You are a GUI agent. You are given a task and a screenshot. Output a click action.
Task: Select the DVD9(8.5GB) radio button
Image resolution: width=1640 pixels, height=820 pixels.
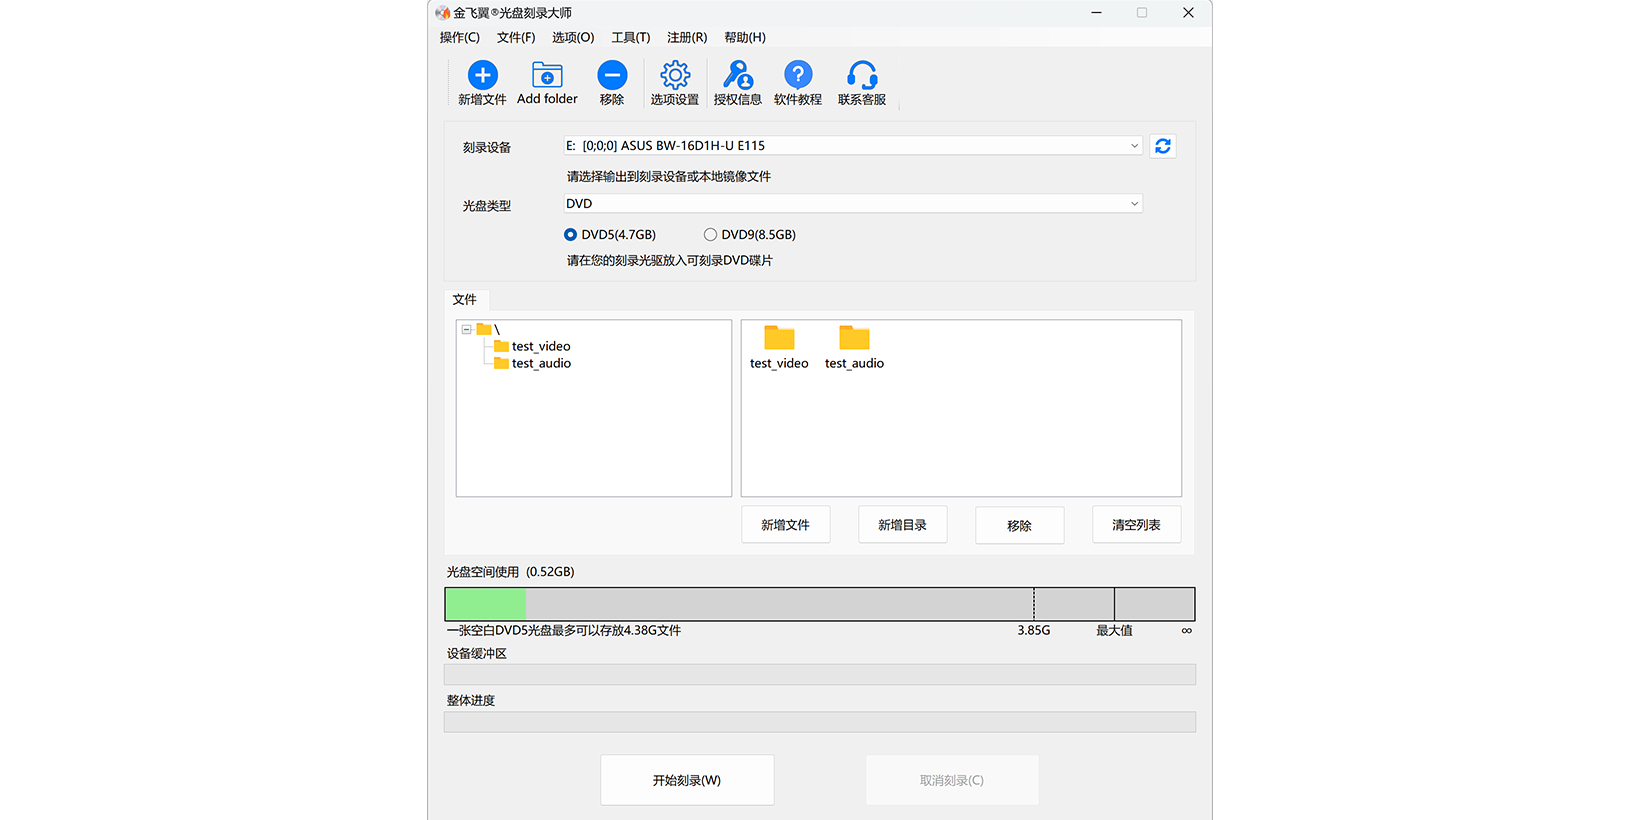tap(711, 235)
